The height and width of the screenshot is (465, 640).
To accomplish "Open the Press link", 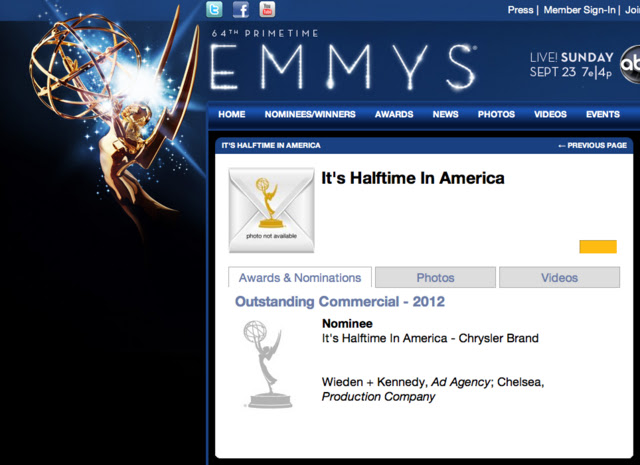I will pyautogui.click(x=520, y=10).
